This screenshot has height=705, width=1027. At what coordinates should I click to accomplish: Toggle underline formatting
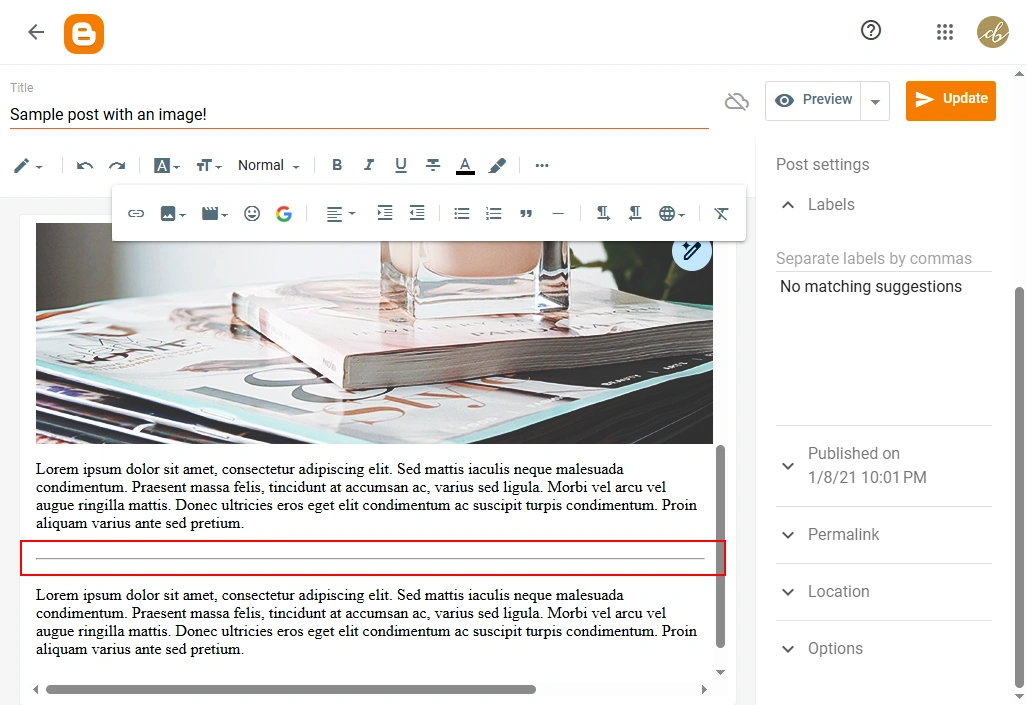click(x=401, y=166)
